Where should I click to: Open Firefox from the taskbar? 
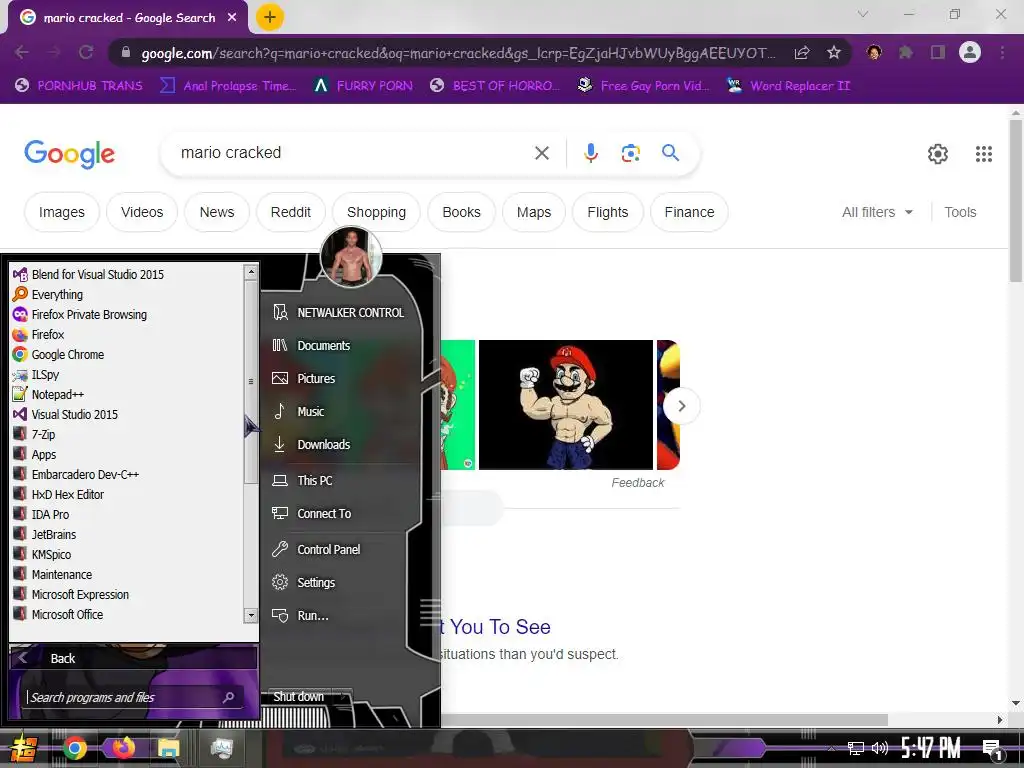pyautogui.click(x=122, y=748)
